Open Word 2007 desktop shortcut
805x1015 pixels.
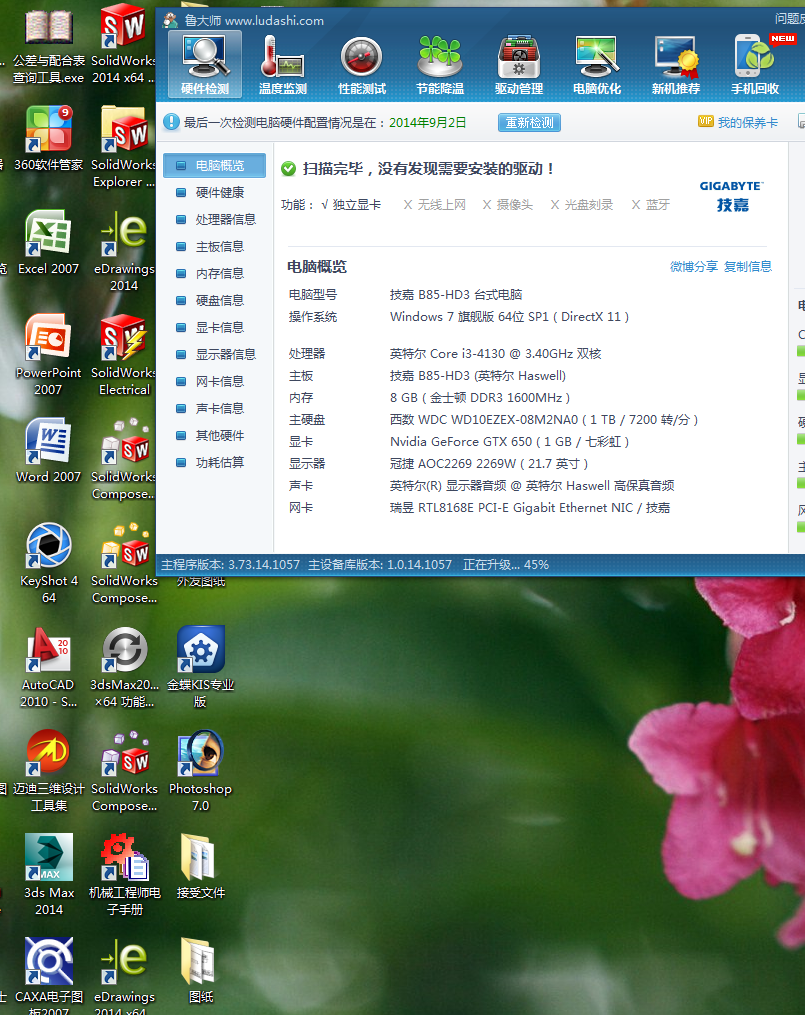(49, 451)
